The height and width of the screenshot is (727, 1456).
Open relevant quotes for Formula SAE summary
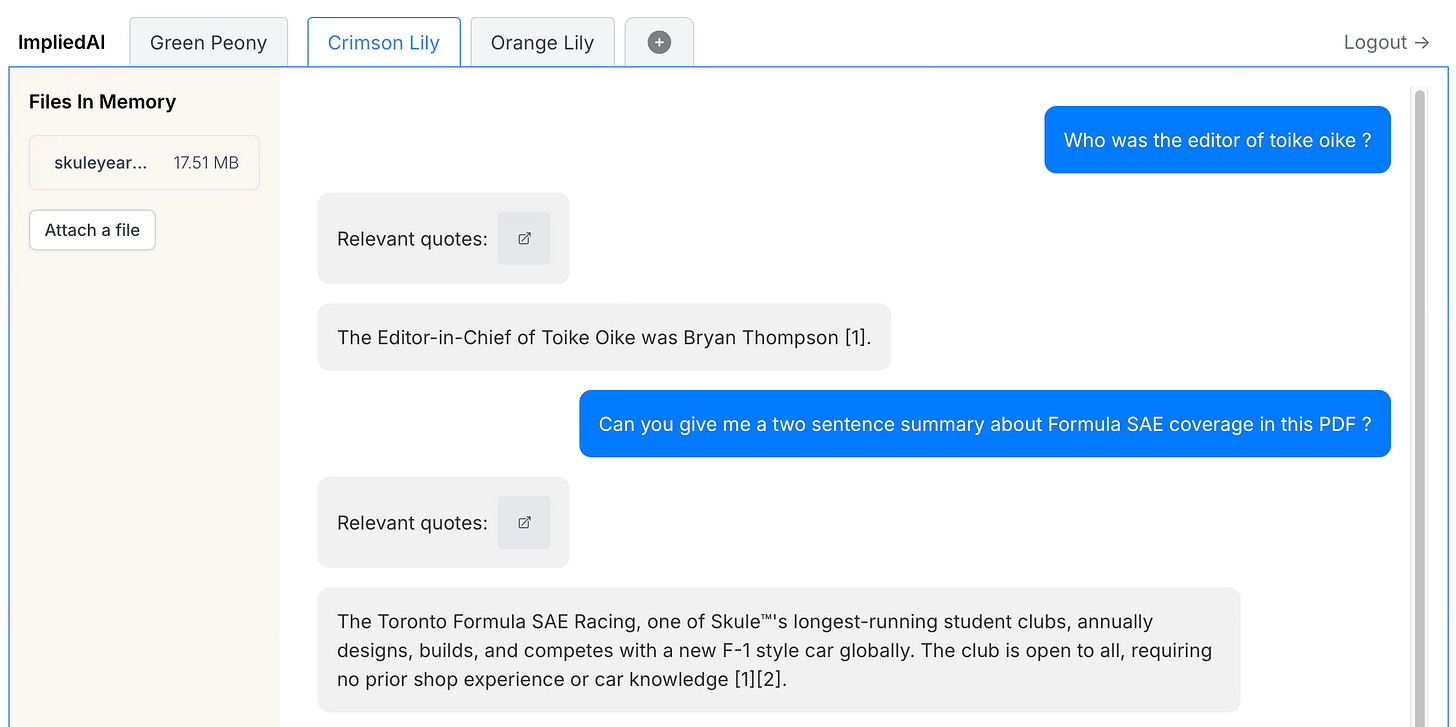524,522
